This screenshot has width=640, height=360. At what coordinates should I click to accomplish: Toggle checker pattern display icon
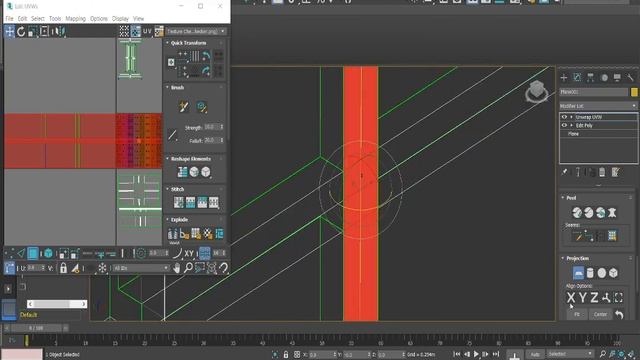coord(124,31)
